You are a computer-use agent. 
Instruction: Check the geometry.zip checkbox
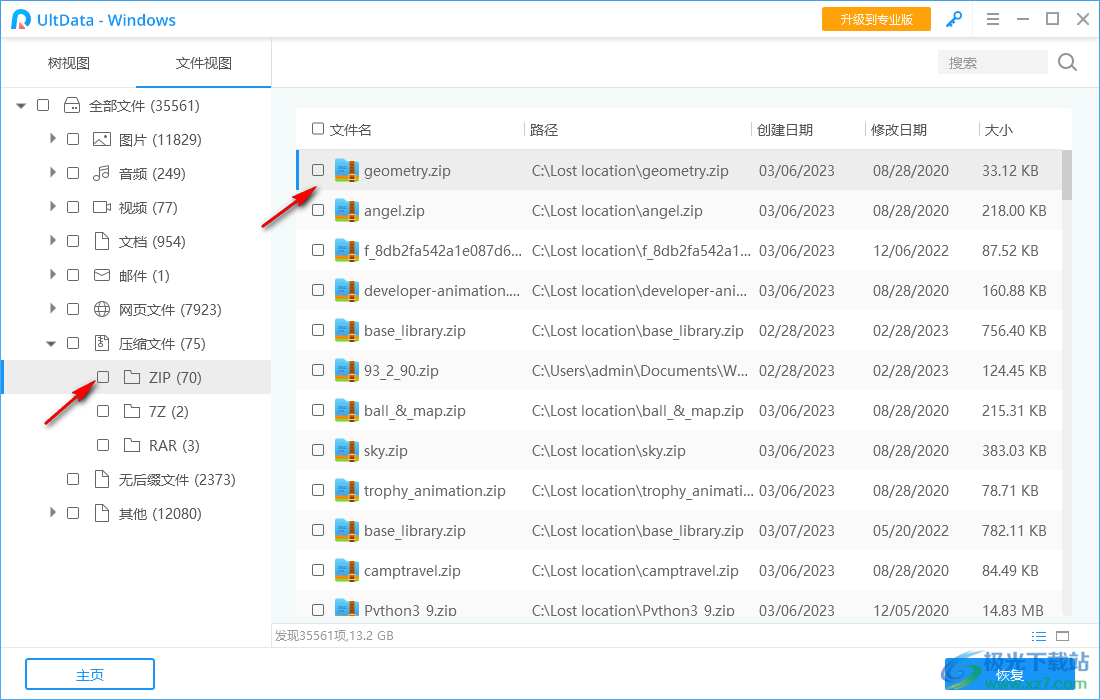point(317,170)
